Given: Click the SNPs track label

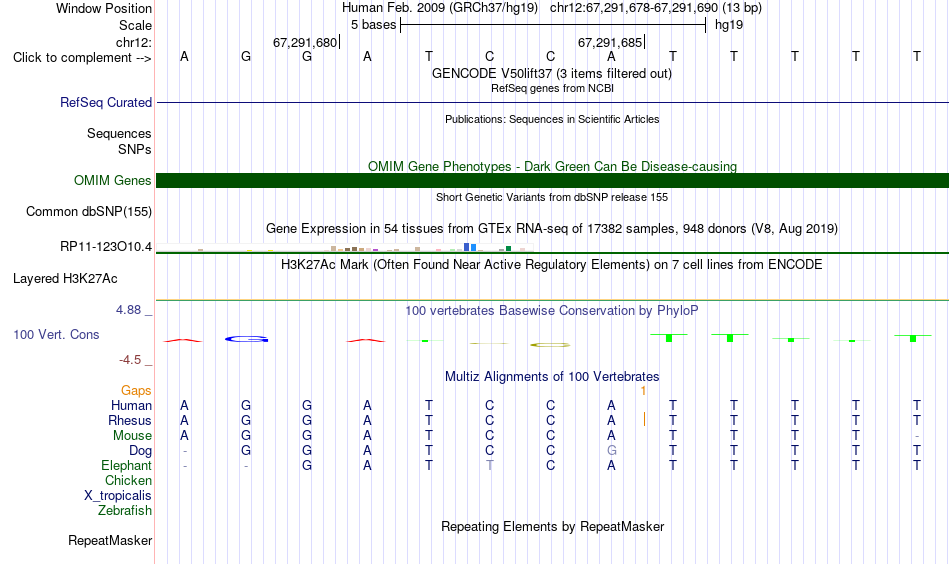Looking at the screenshot, I should pyautogui.click(x=135, y=149).
